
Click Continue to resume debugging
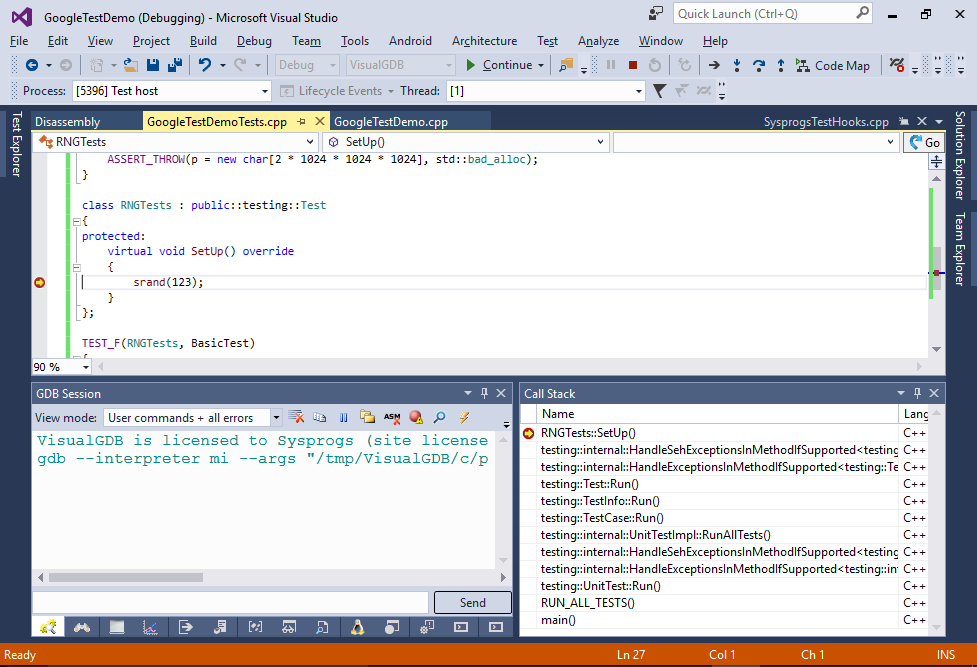(x=500, y=65)
